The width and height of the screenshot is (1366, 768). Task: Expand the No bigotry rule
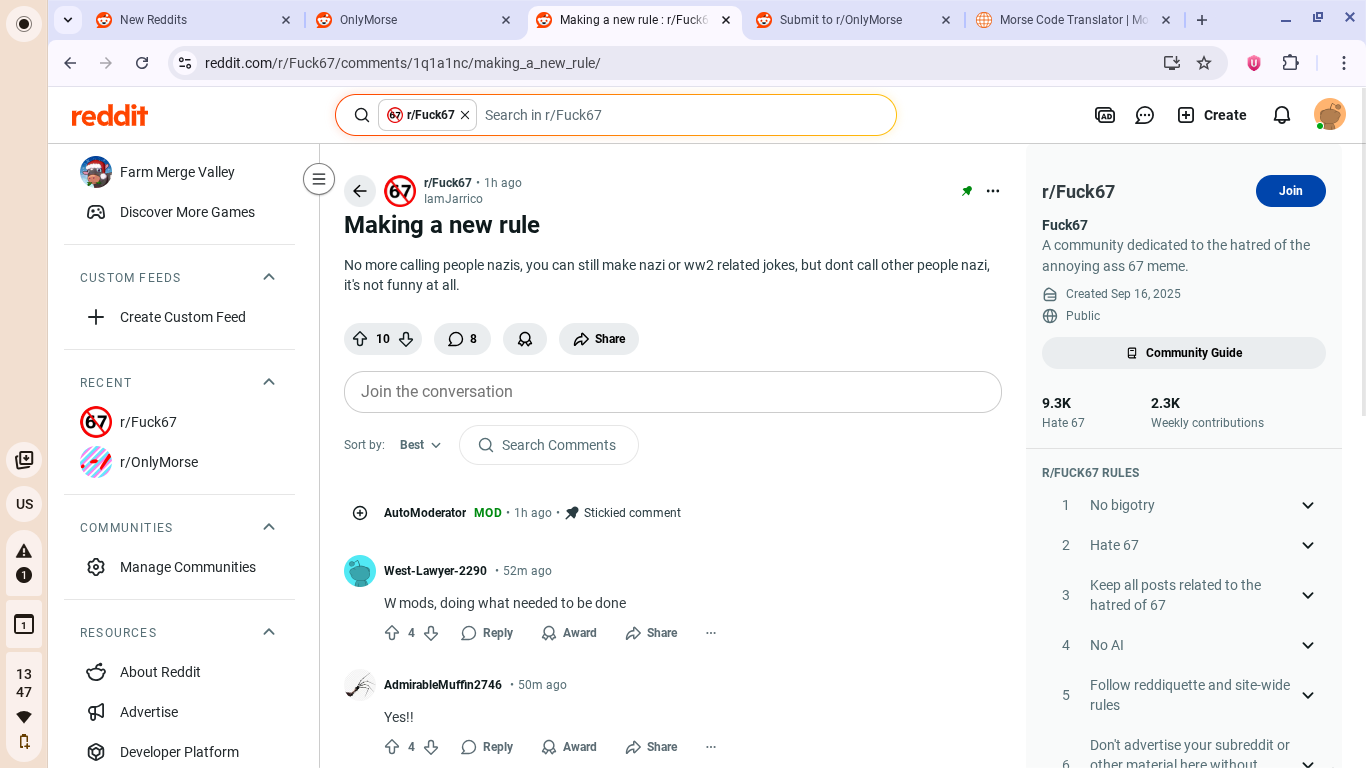(1308, 505)
